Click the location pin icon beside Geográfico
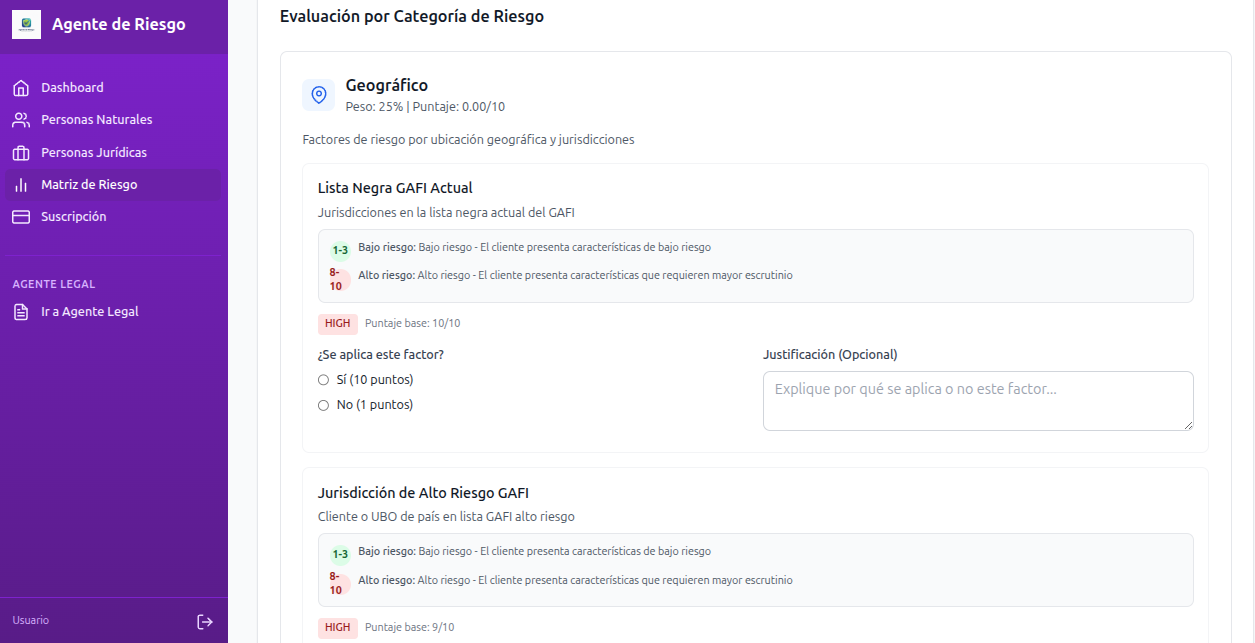Screen dimensions: 1255x643 pos(318,94)
